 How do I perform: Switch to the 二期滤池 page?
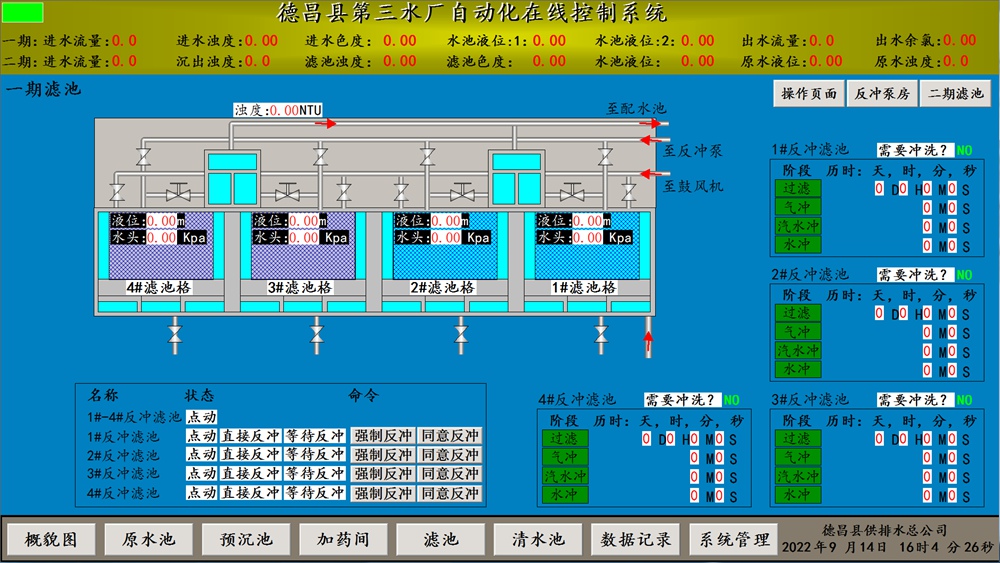[955, 93]
